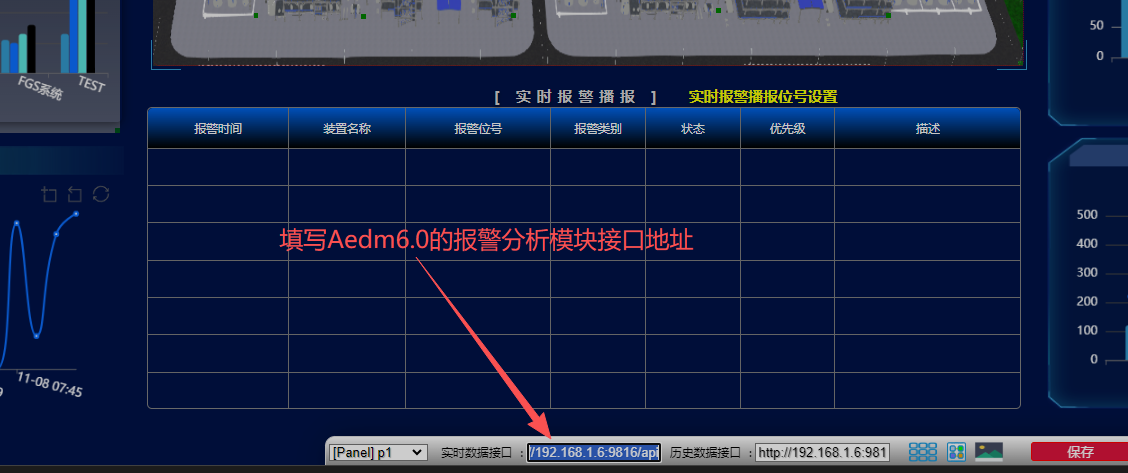Focus the 历史数据接口 URL field
The image size is (1128, 473).
[822, 453]
